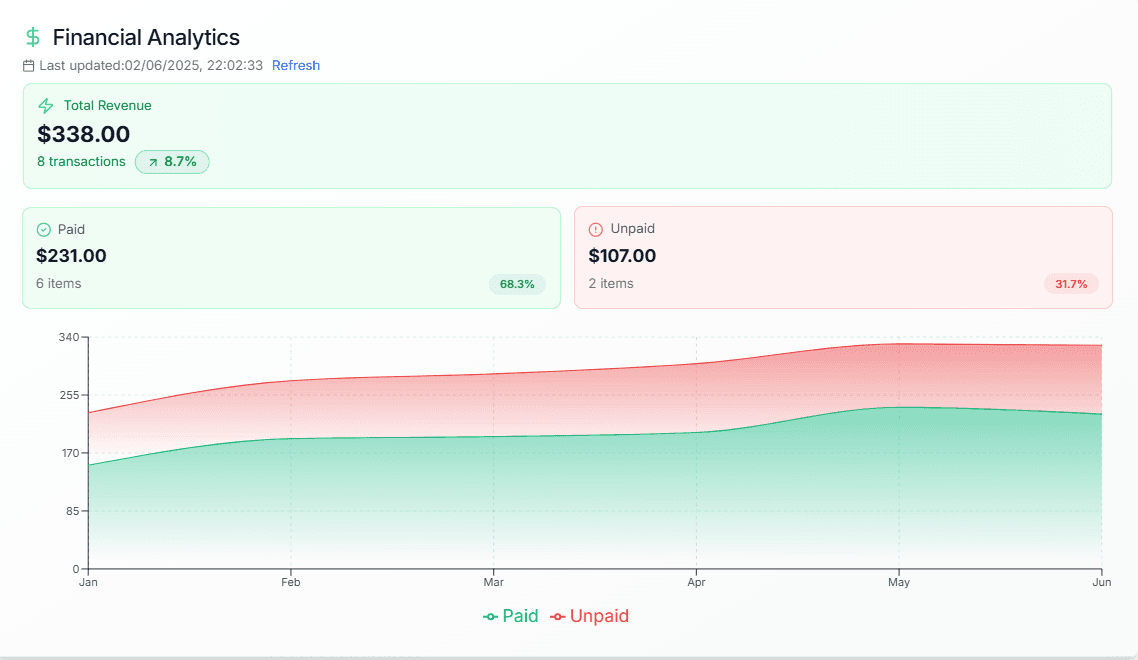This screenshot has height=660, width=1138.
Task: Click the 85 value on chart y-axis
Action: pos(72,511)
